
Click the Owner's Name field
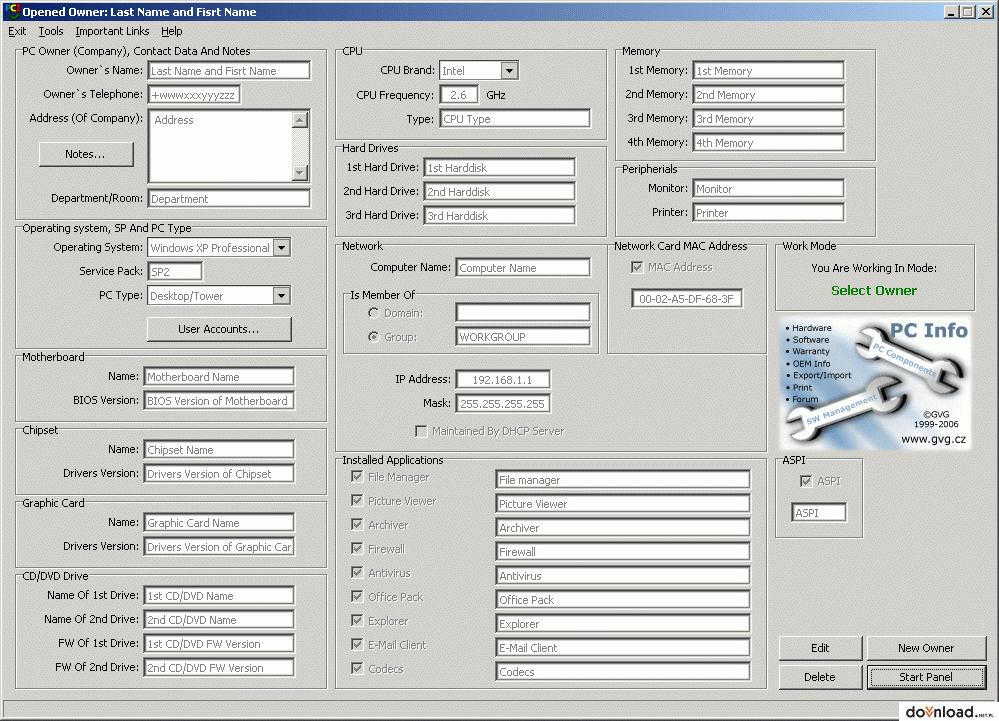click(x=229, y=71)
